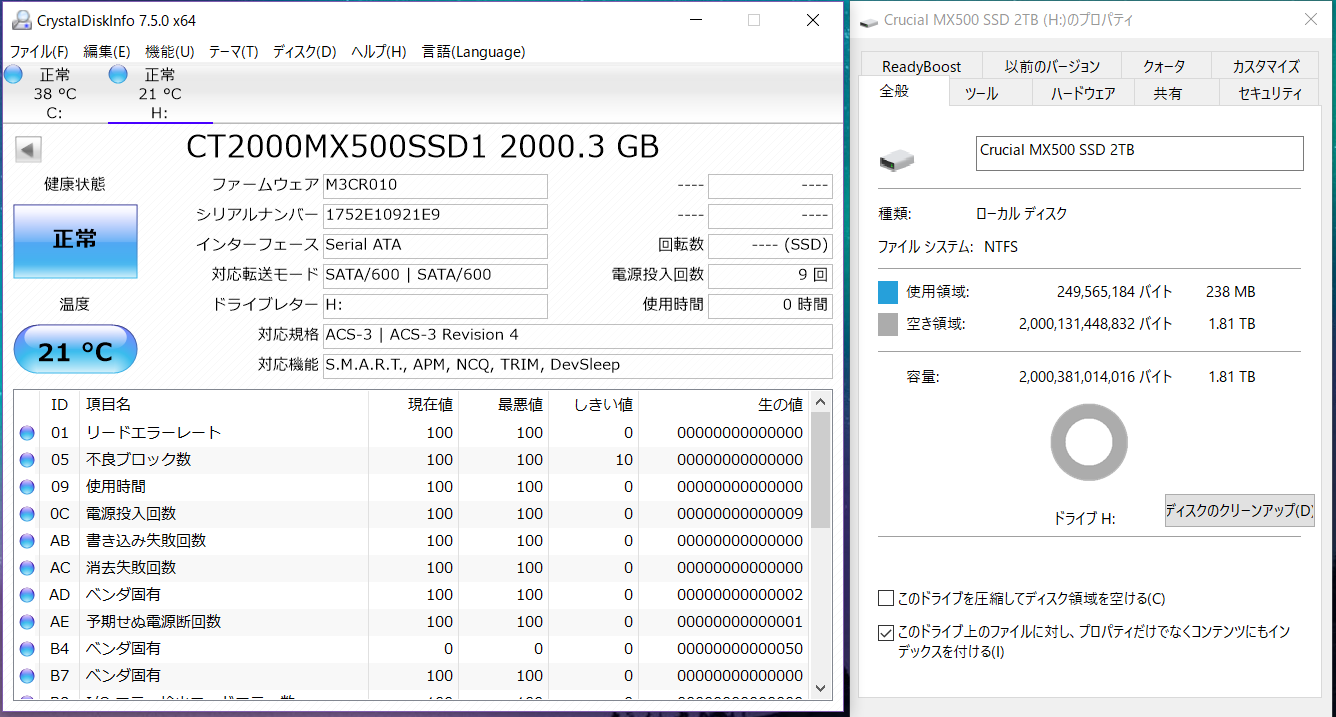
Task: Click the 正常 health status button
Action: coord(75,241)
